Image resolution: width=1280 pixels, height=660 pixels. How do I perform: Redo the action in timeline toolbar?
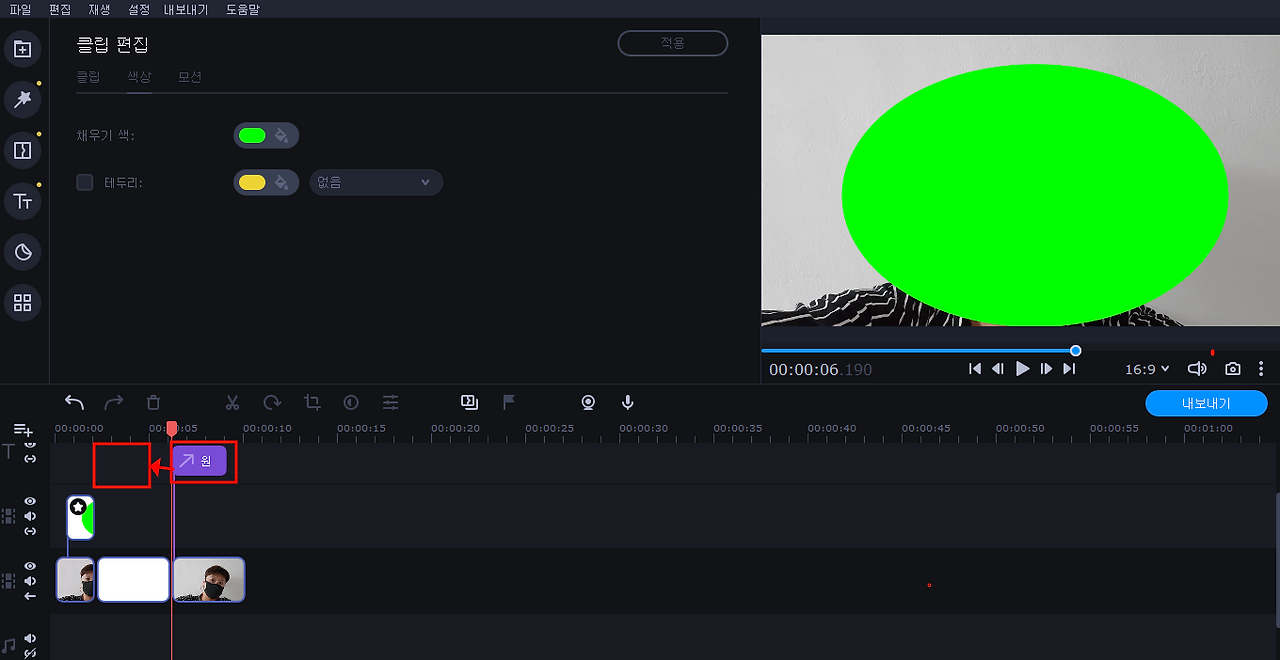point(114,402)
